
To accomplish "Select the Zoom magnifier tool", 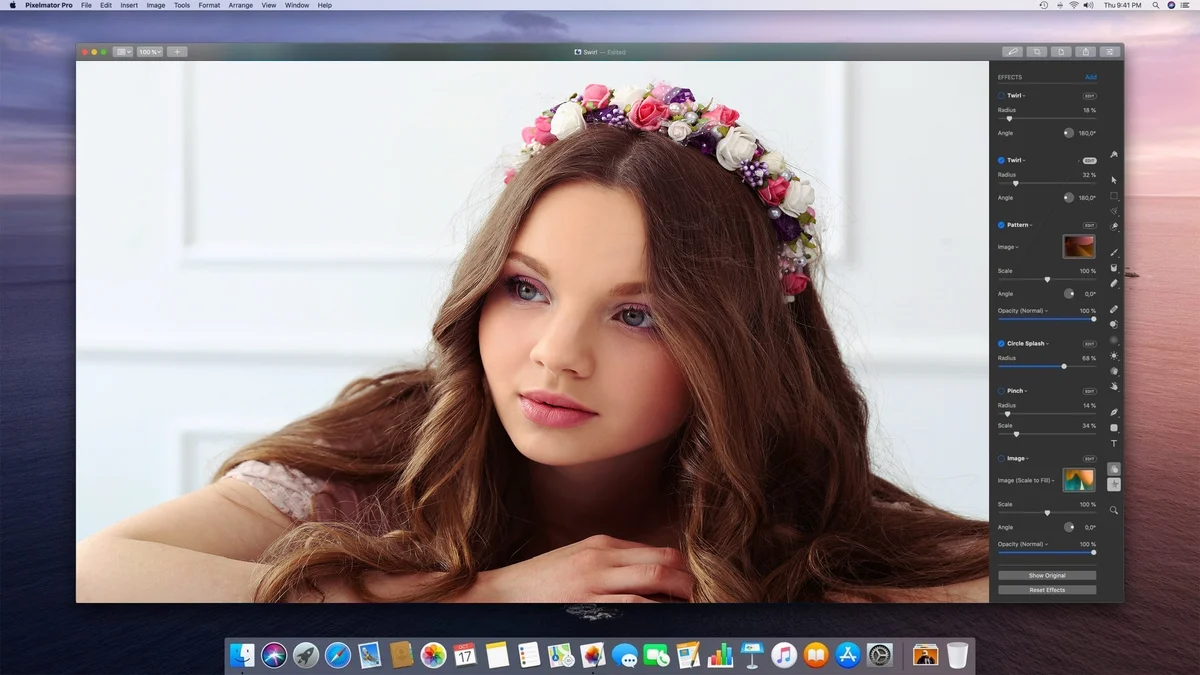I will pos(1114,510).
